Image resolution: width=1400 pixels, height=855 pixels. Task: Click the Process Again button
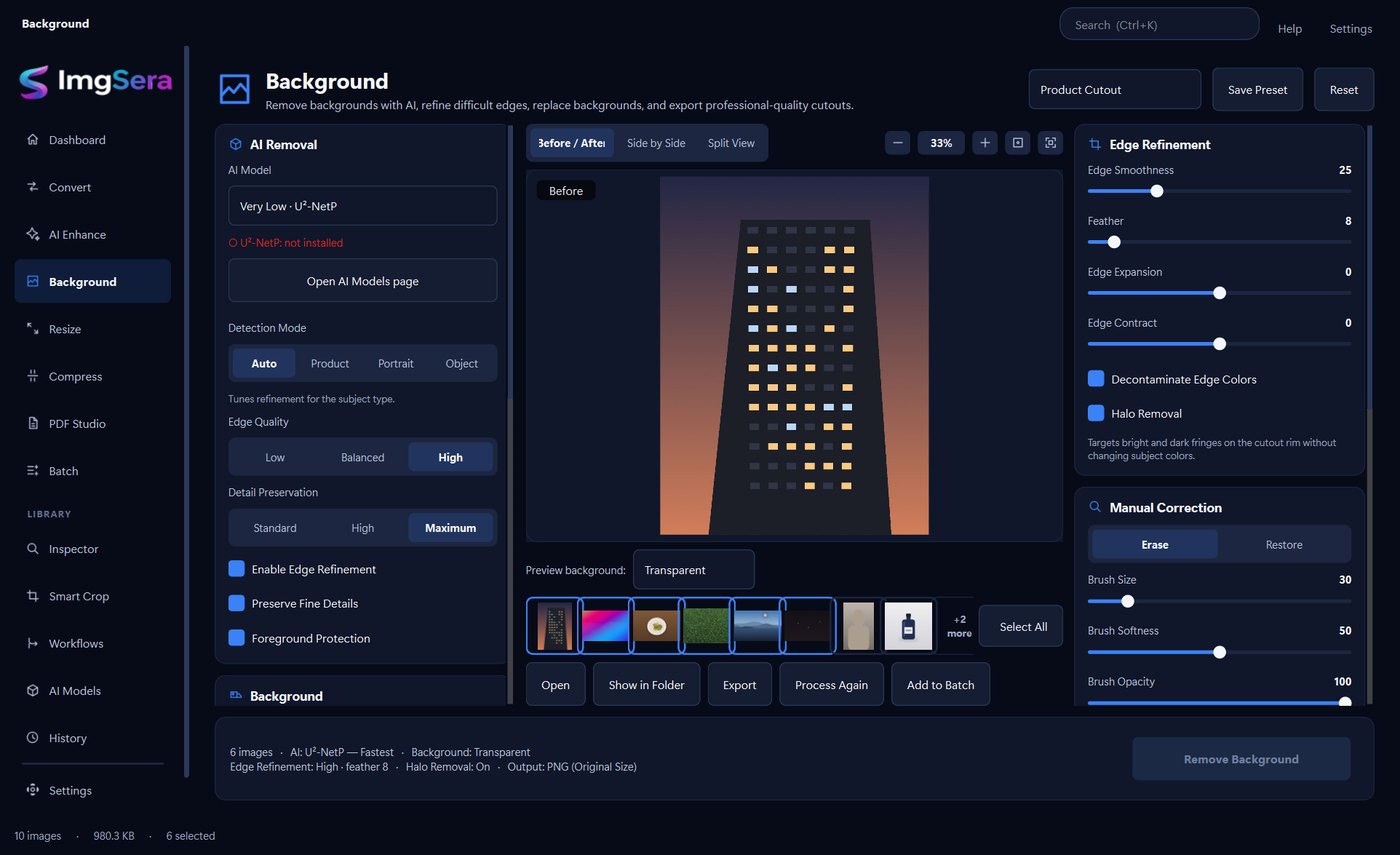831,684
